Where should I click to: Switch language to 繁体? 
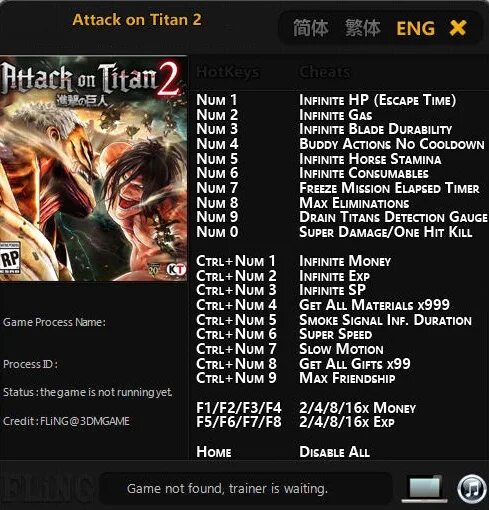363,28
